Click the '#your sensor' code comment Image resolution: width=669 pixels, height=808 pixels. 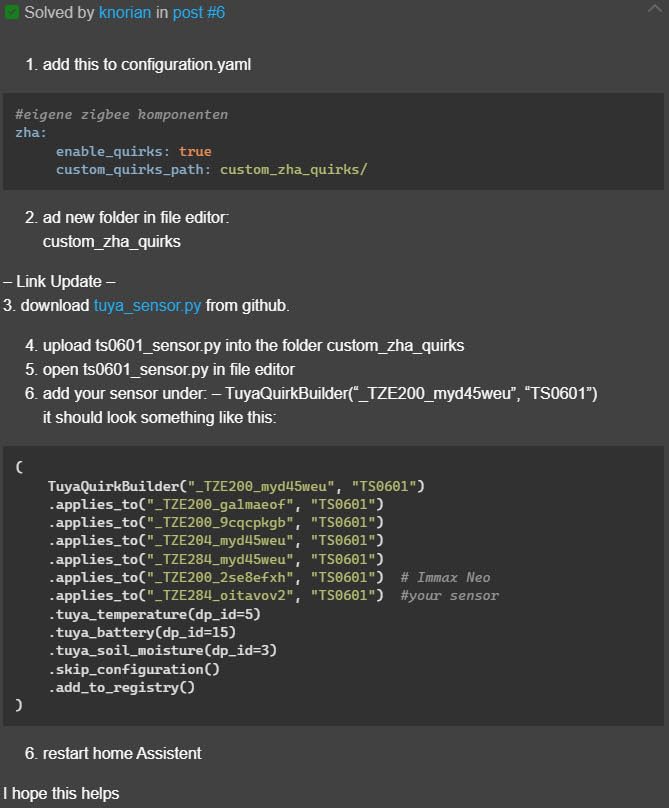click(449, 595)
